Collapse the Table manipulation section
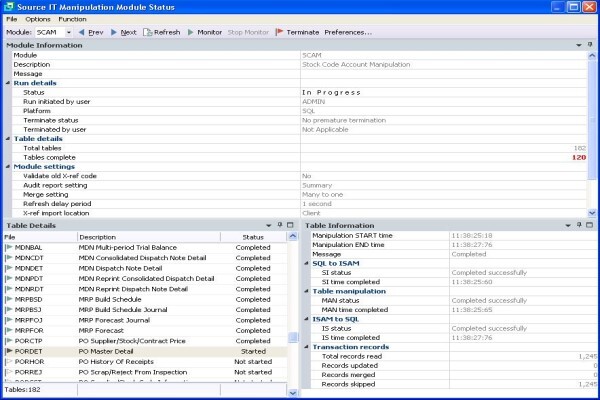Viewport: 600px width, 400px height. point(306,291)
